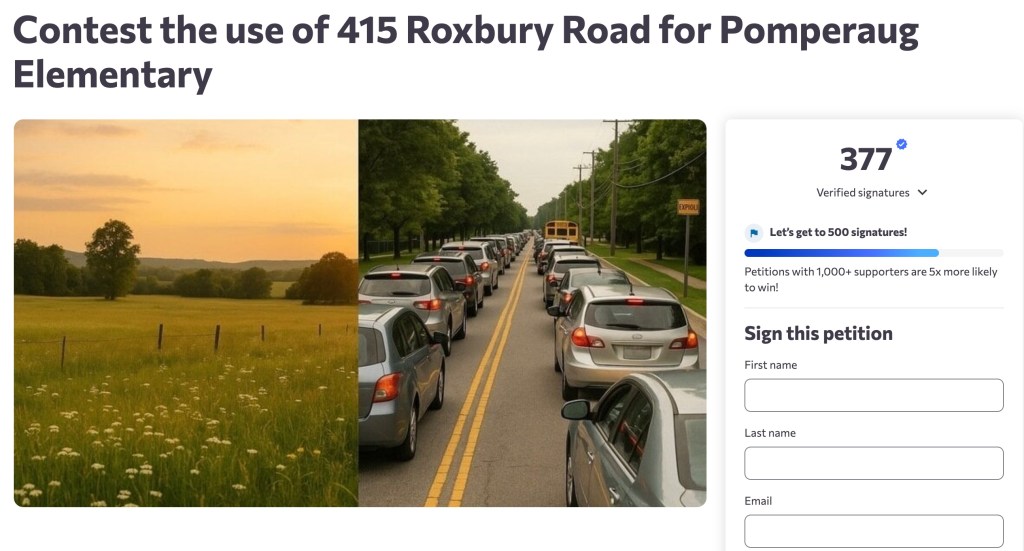Focus the Last name input field
Screen dimensions: 1024x551
[873, 463]
